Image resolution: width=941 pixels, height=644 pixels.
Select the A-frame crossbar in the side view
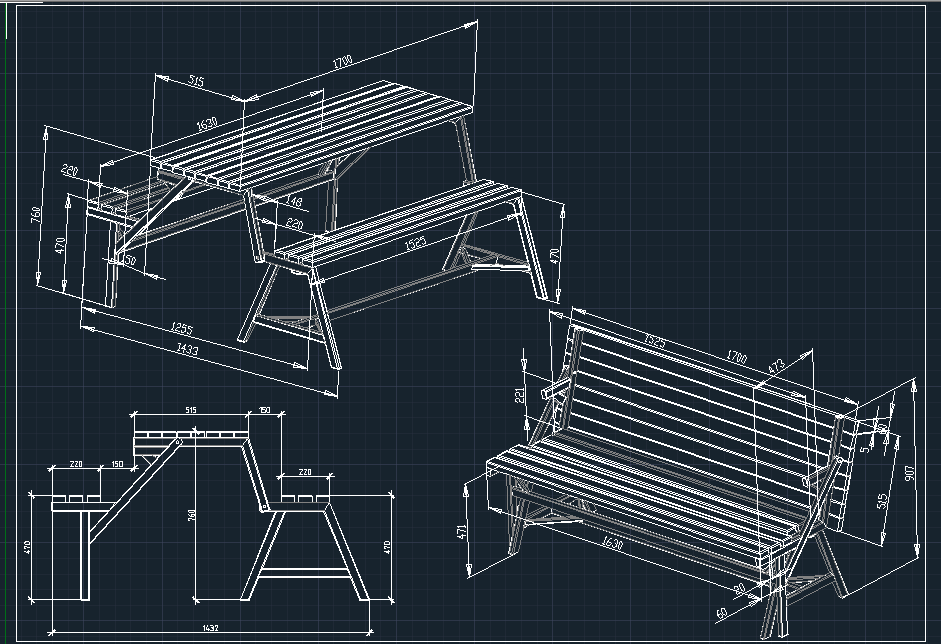pos(302,574)
